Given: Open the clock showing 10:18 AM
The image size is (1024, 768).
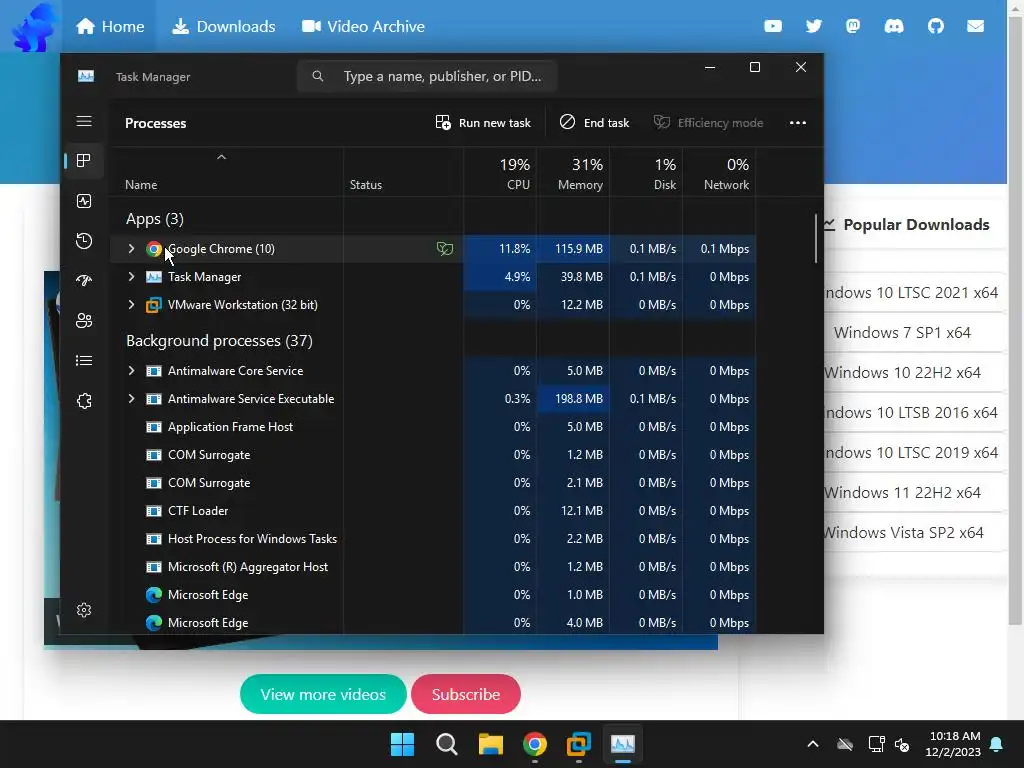Looking at the screenshot, I should coord(953,744).
